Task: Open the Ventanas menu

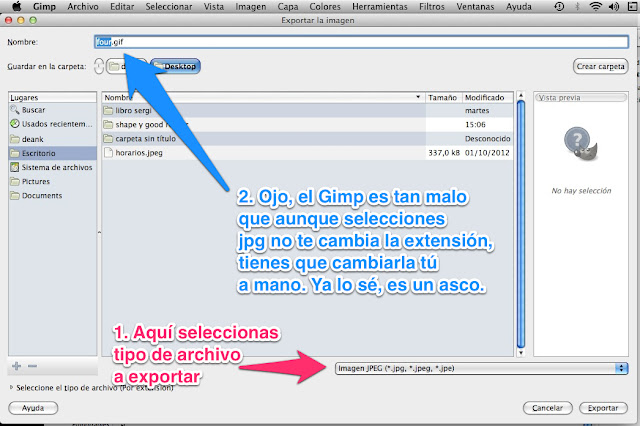Action: [475, 7]
